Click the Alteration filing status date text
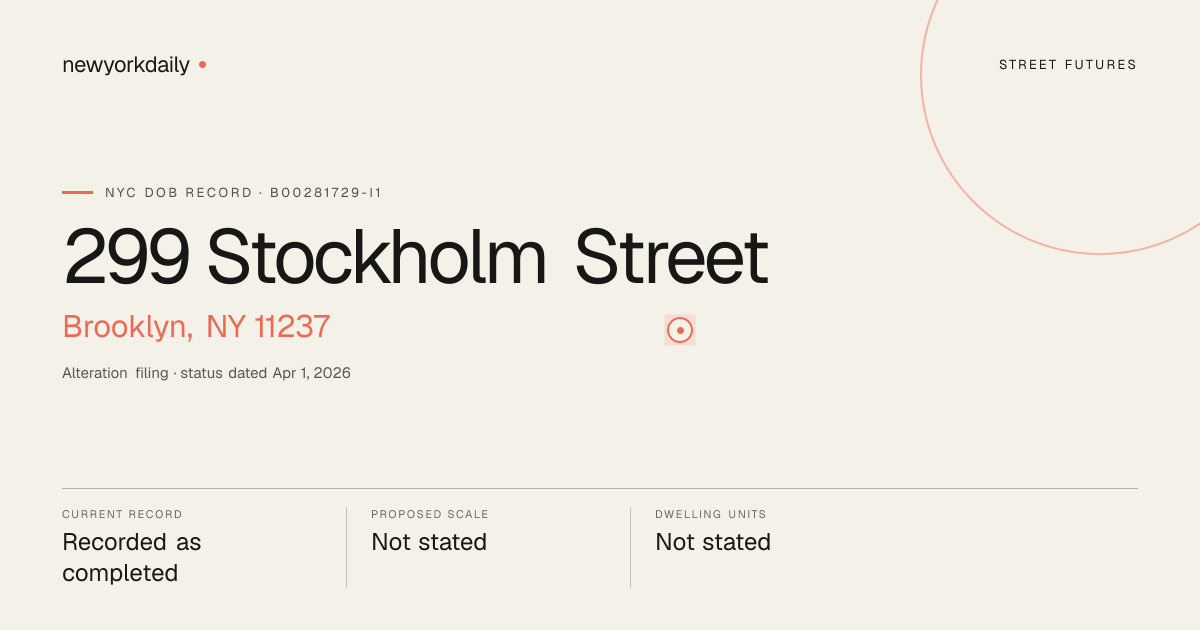1200x630 pixels. tap(206, 373)
